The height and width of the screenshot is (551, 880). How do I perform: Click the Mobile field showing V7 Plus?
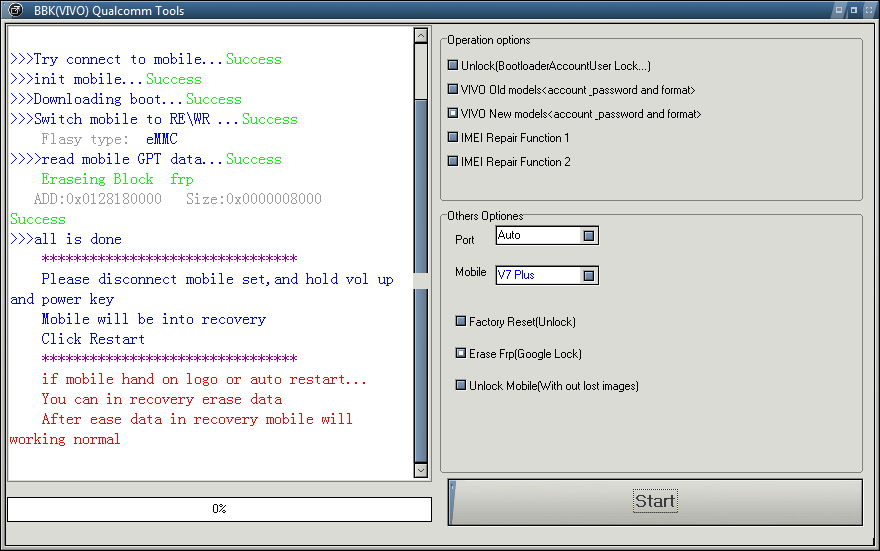(547, 276)
